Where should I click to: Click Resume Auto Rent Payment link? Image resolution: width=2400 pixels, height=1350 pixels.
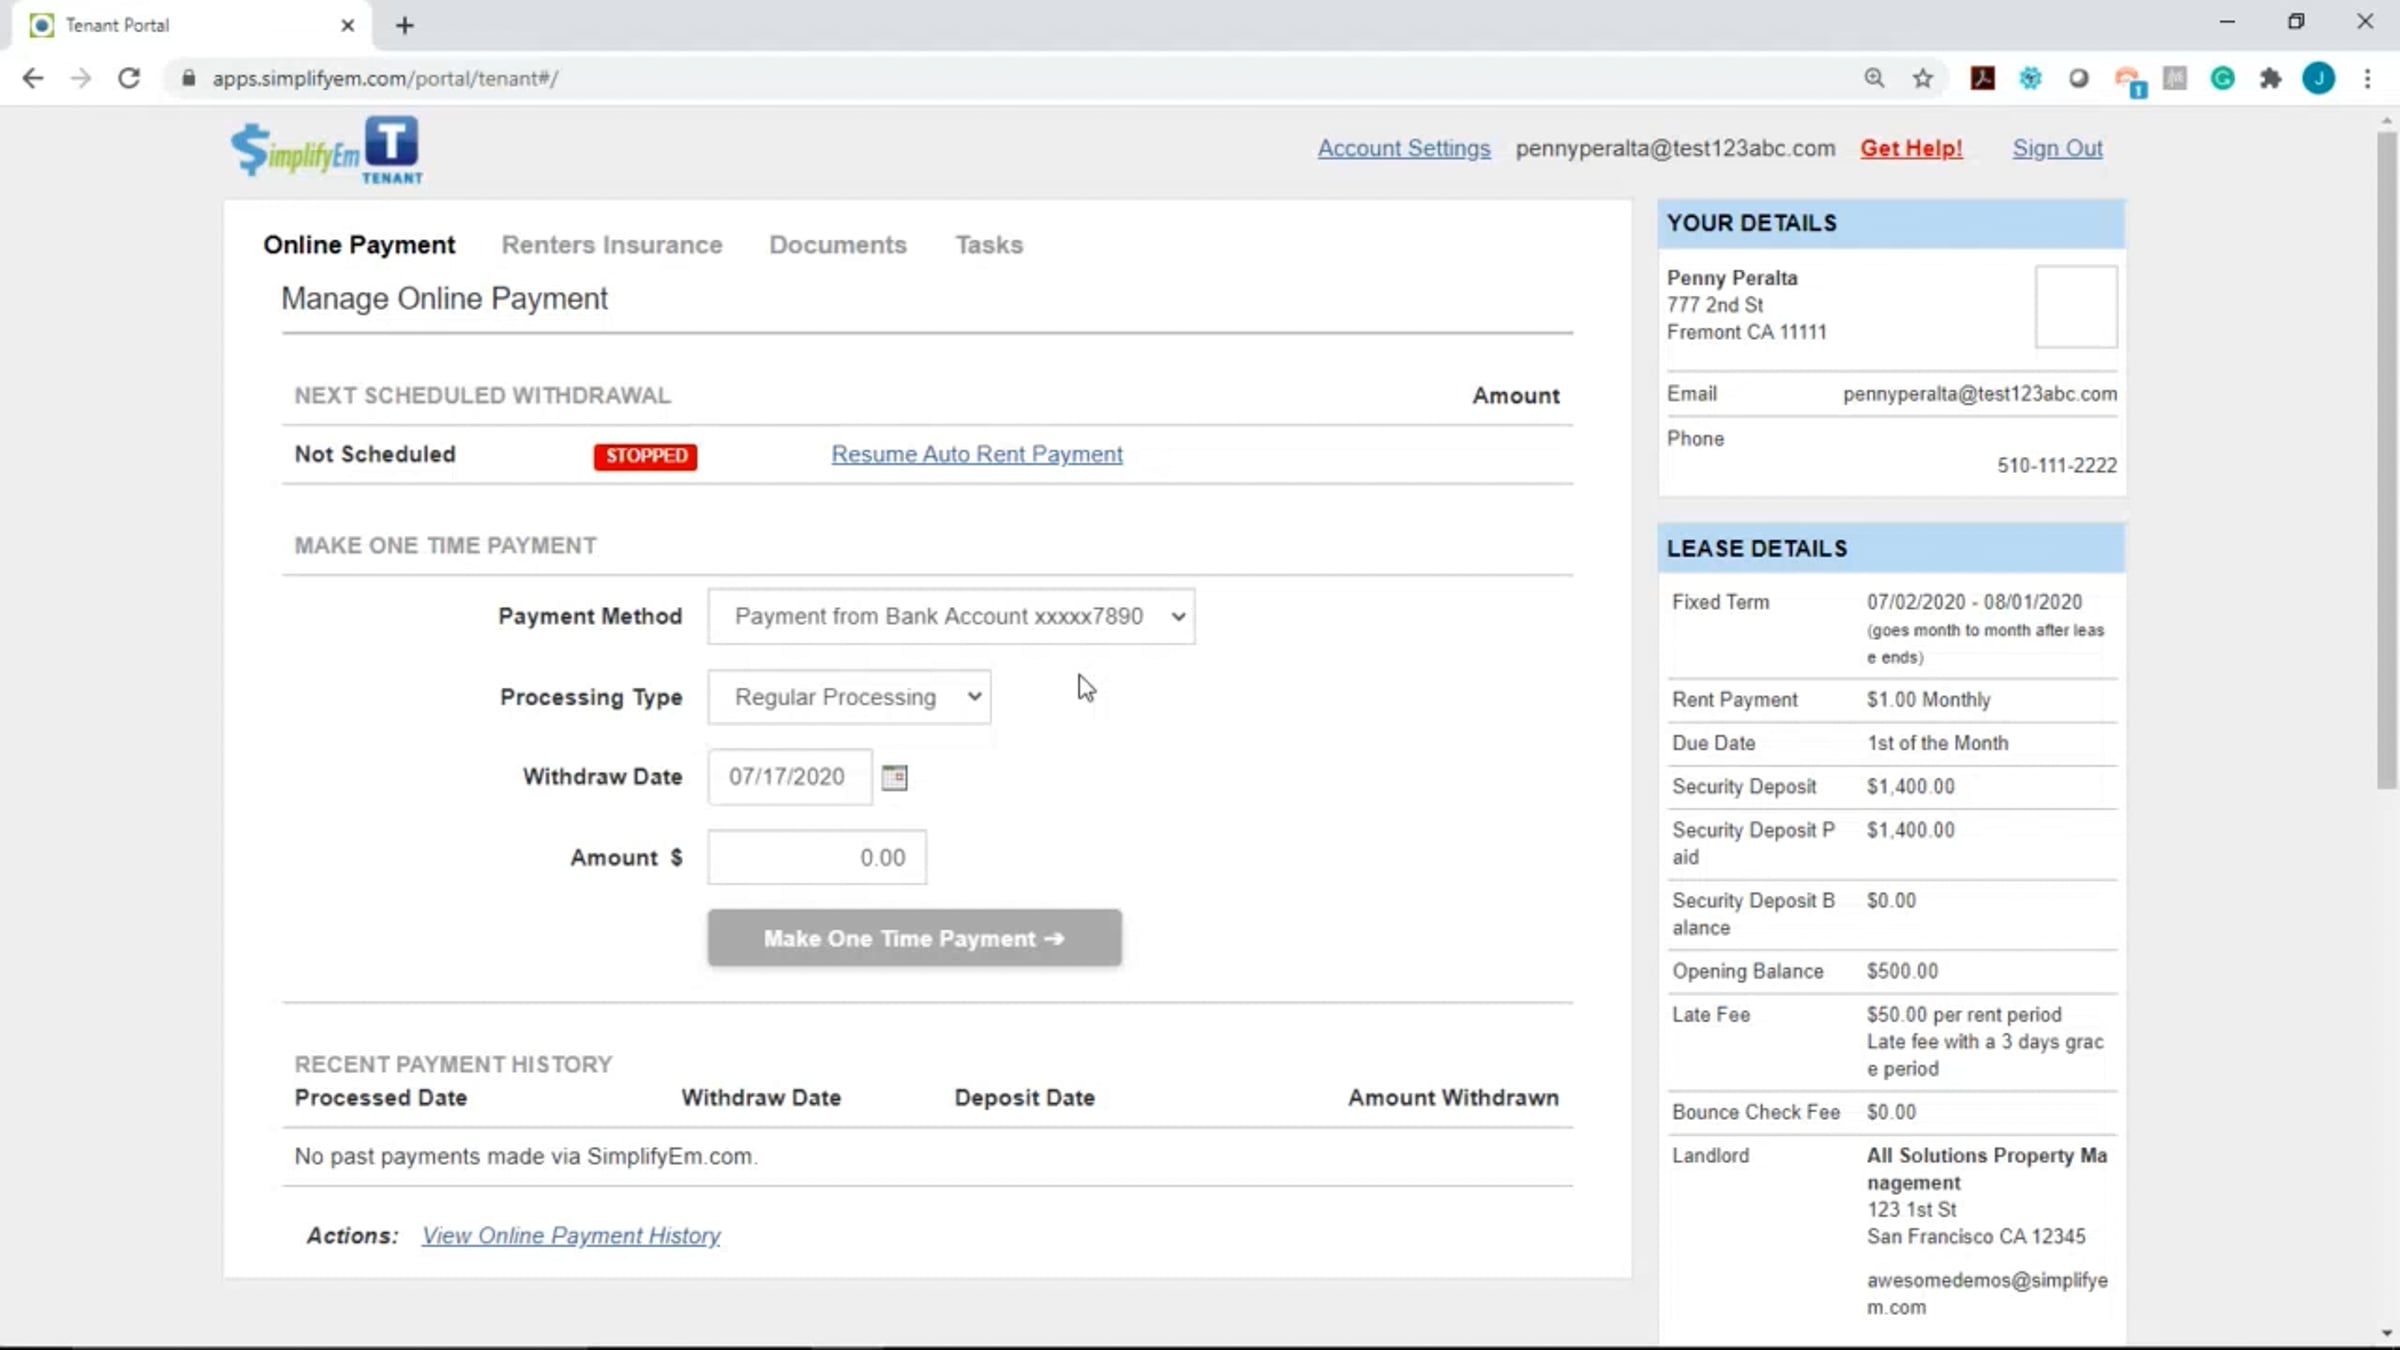[977, 454]
